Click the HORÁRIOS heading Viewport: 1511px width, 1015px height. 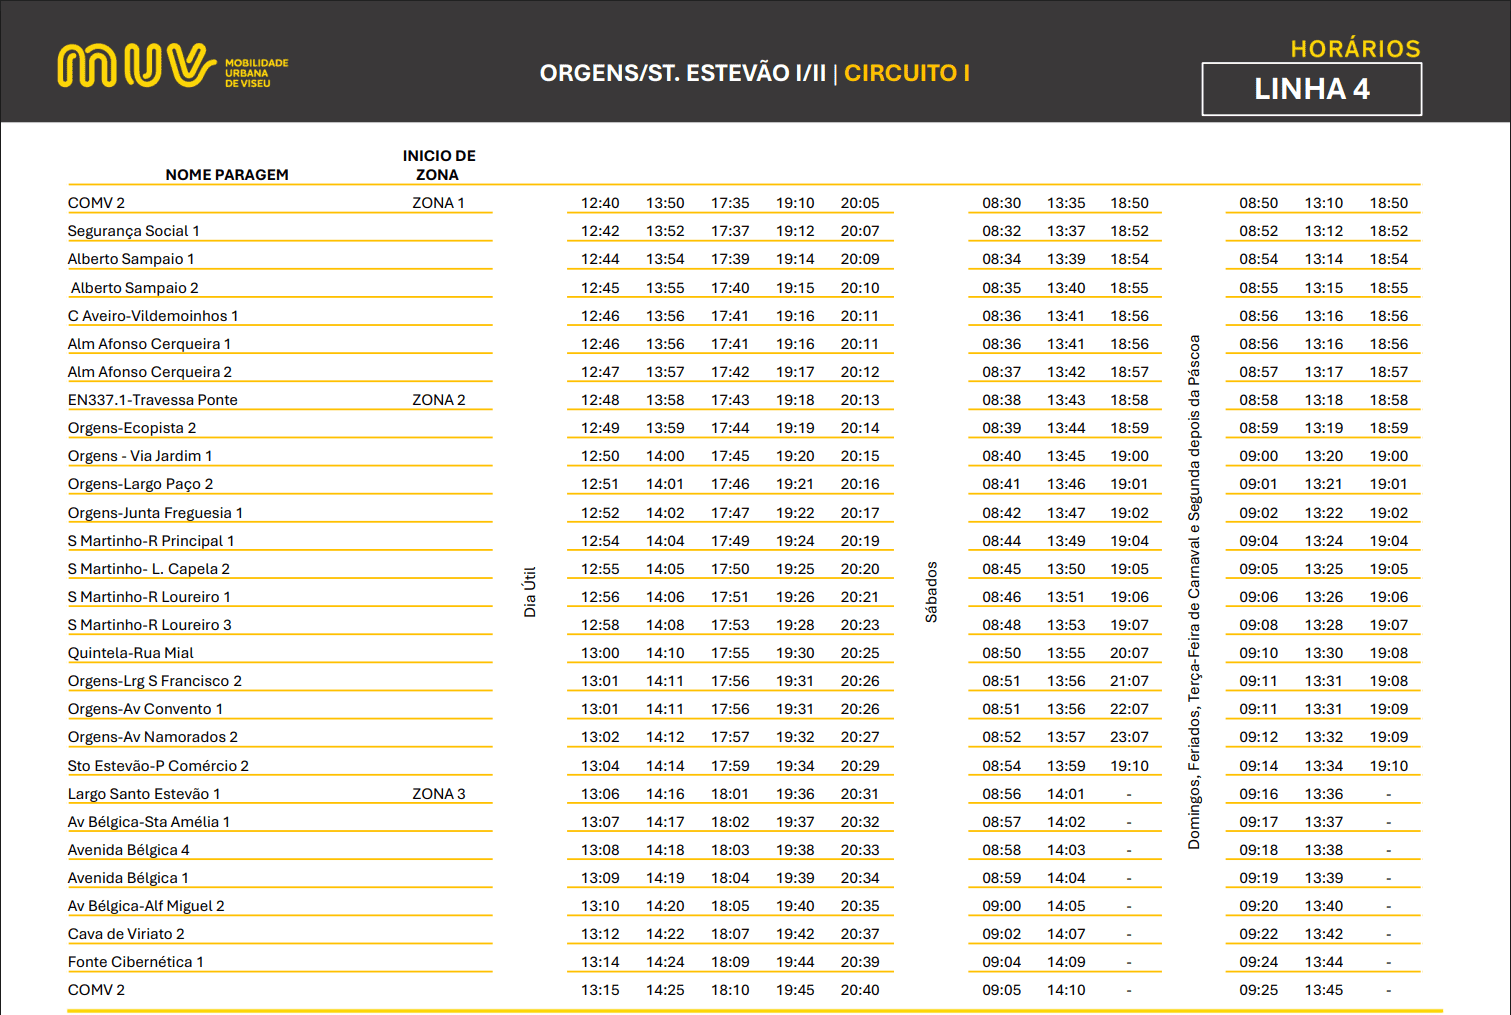[1355, 49]
